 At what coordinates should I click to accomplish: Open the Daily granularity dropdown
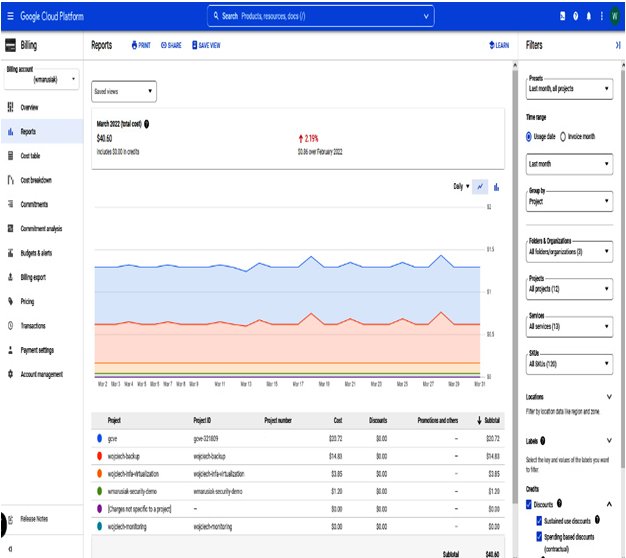461,186
